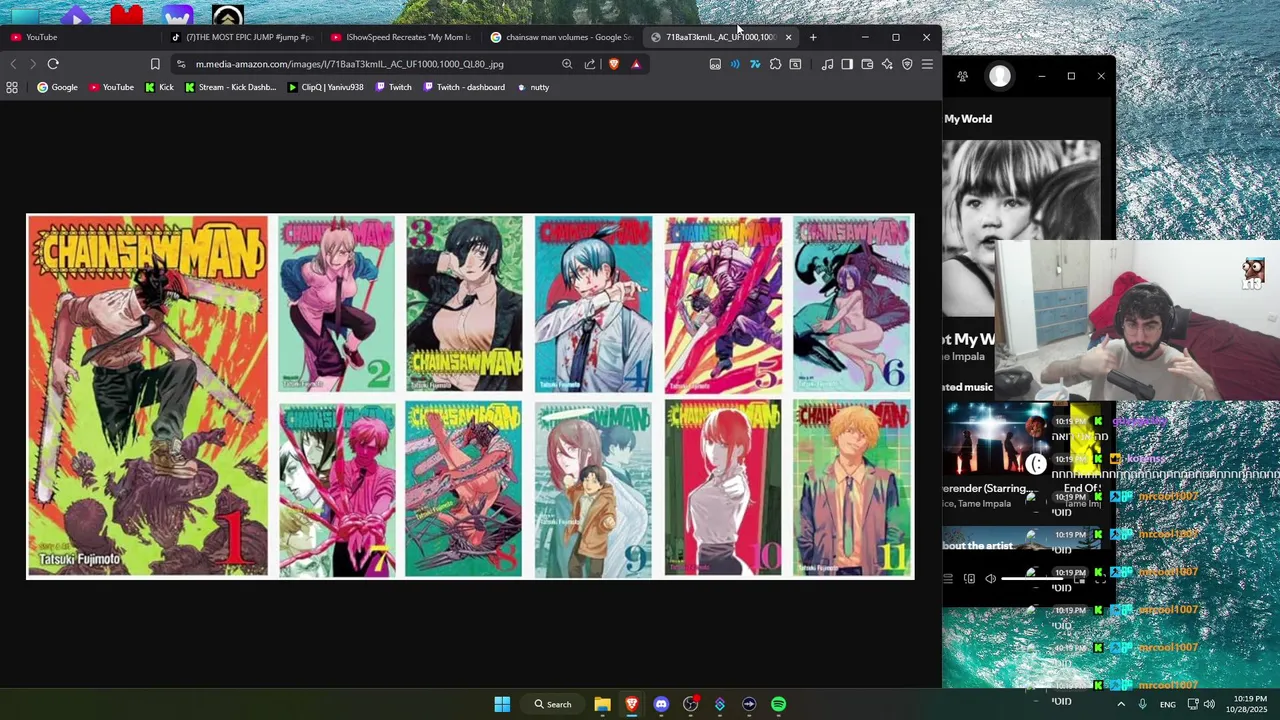Open the ClipQ | Yanivu938 bookmark

(x=325, y=87)
